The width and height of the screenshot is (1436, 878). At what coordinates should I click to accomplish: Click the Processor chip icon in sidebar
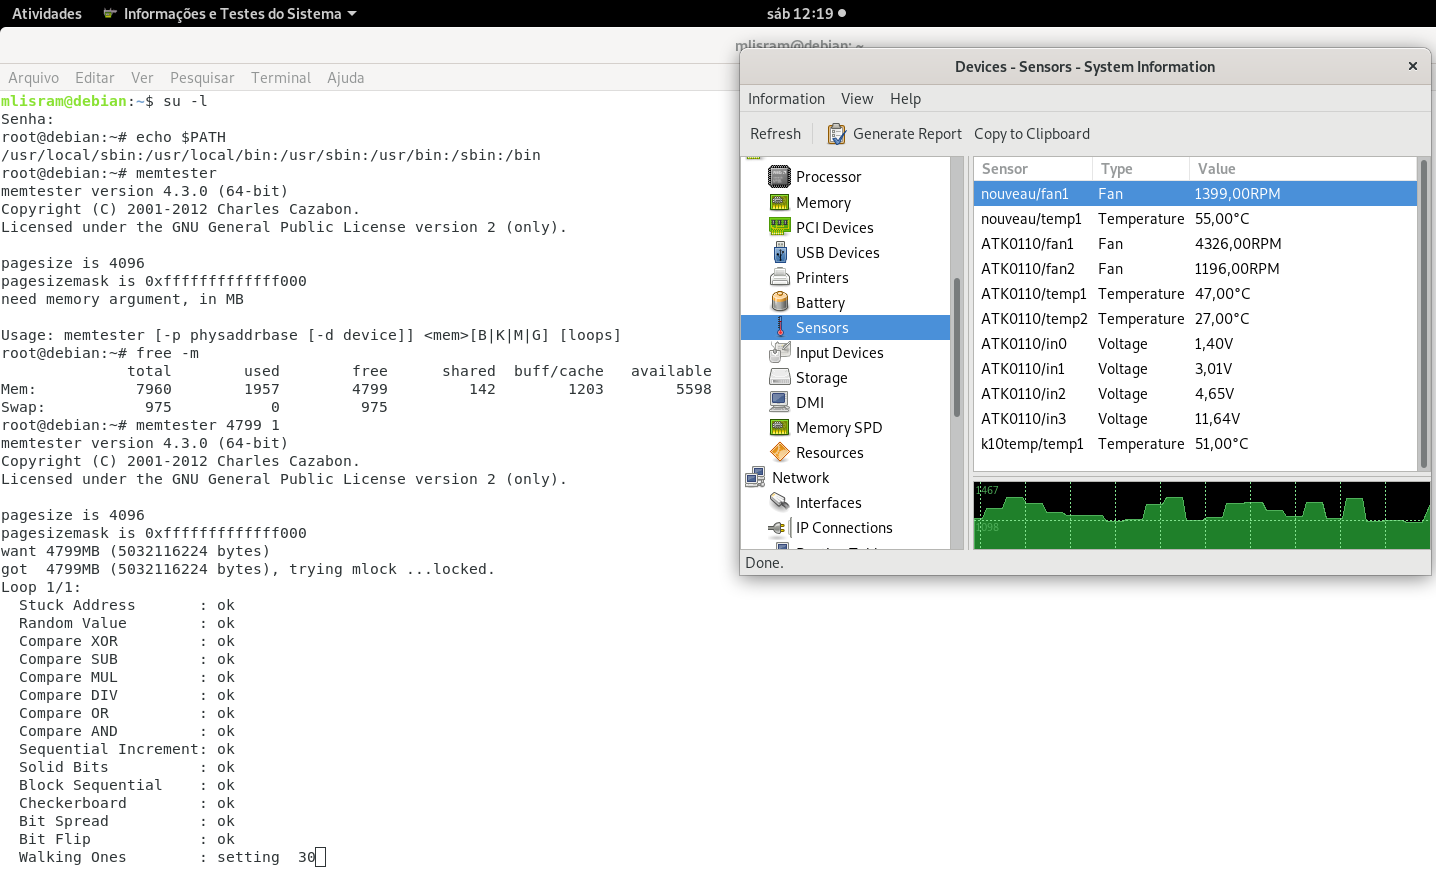(779, 177)
